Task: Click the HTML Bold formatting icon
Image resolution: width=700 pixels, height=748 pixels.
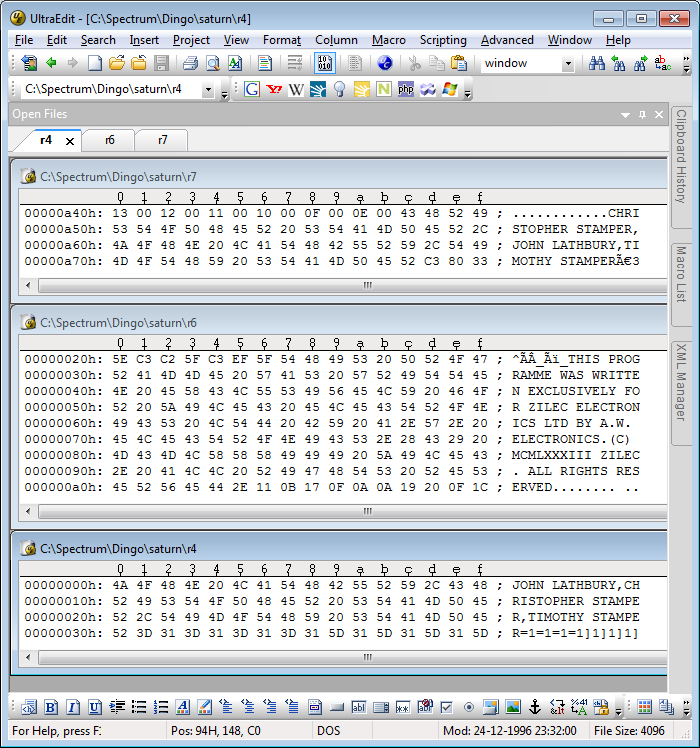Action: click(50, 707)
